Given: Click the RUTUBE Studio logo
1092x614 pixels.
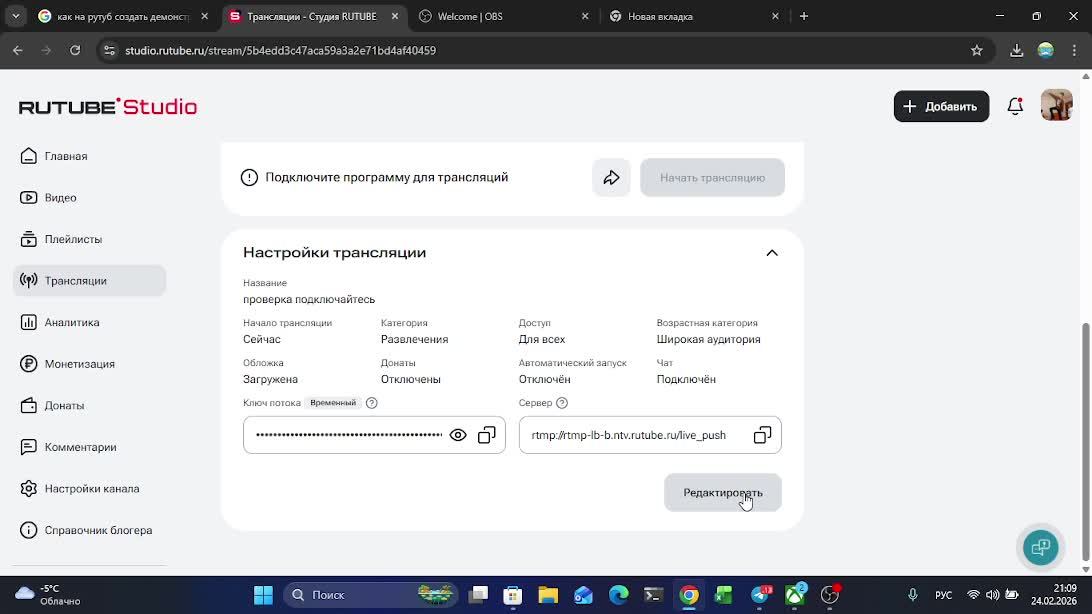Looking at the screenshot, I should point(108,107).
